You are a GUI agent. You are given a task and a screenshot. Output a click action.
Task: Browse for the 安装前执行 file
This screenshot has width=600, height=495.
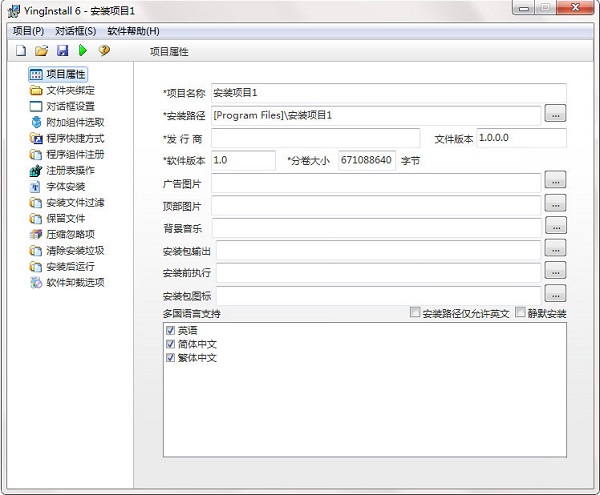click(x=555, y=270)
